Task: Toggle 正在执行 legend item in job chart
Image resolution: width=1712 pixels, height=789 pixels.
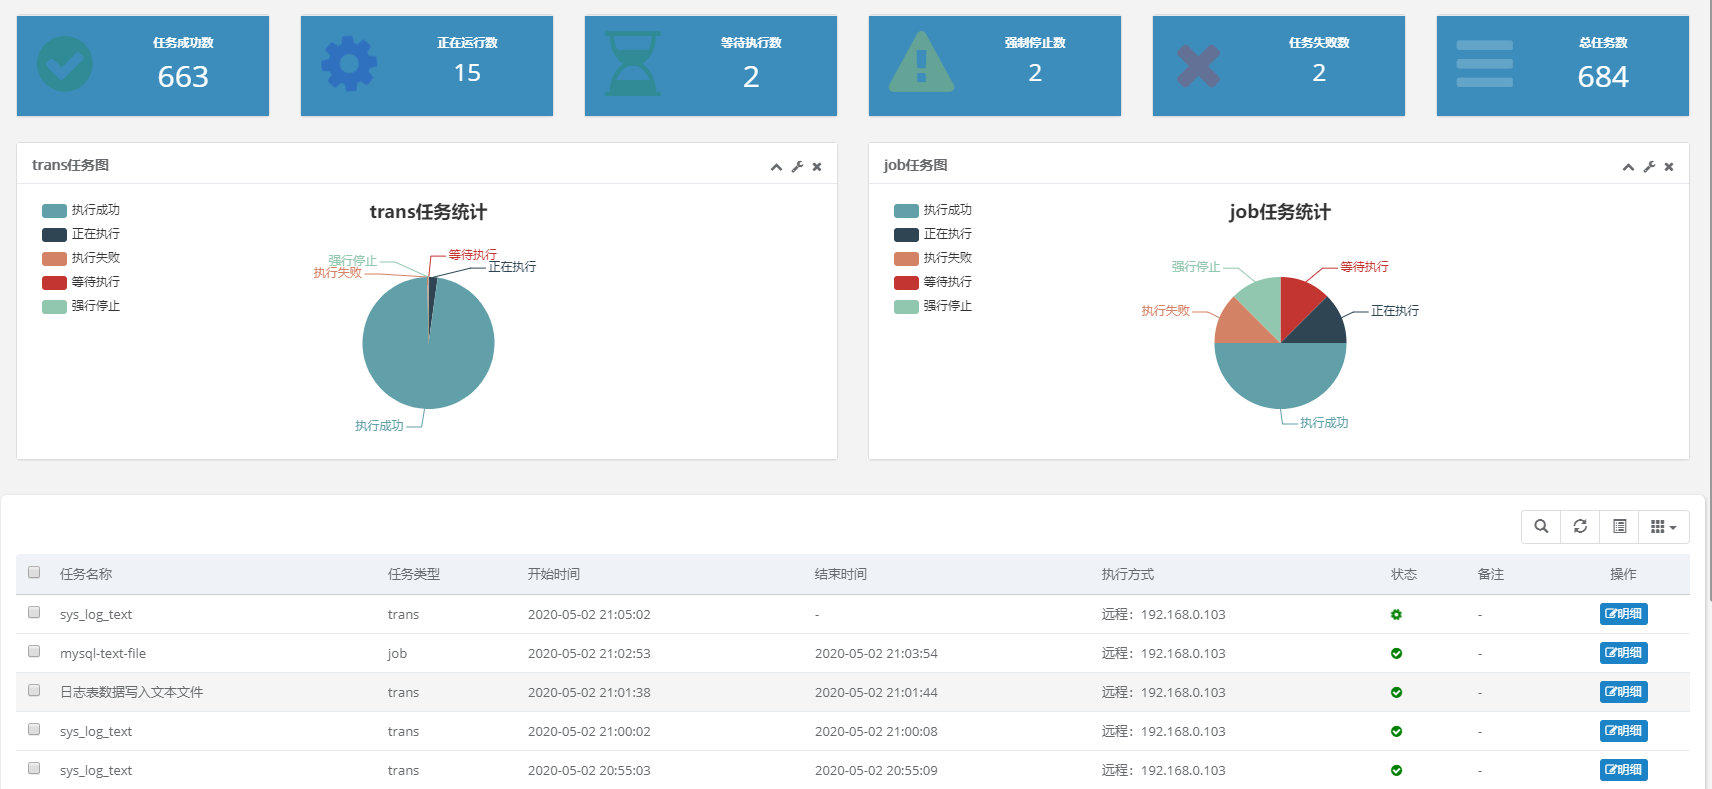Action: pos(933,235)
